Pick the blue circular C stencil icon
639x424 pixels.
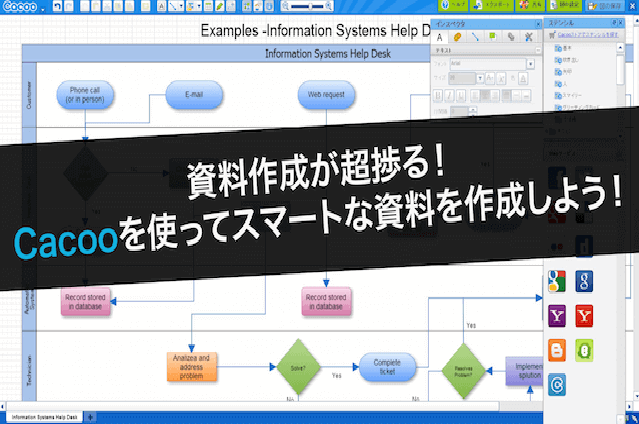[x=557, y=383]
